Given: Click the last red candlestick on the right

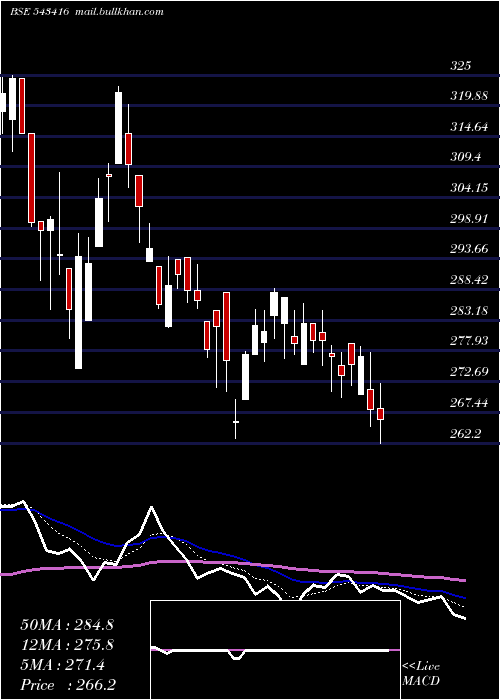Looking at the screenshot, I should pyautogui.click(x=380, y=414).
